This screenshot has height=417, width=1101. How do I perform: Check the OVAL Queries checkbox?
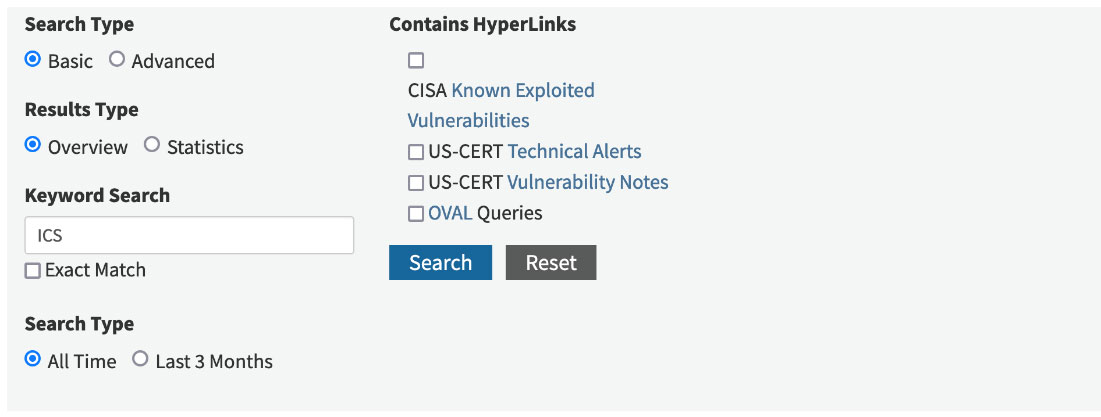pos(416,213)
